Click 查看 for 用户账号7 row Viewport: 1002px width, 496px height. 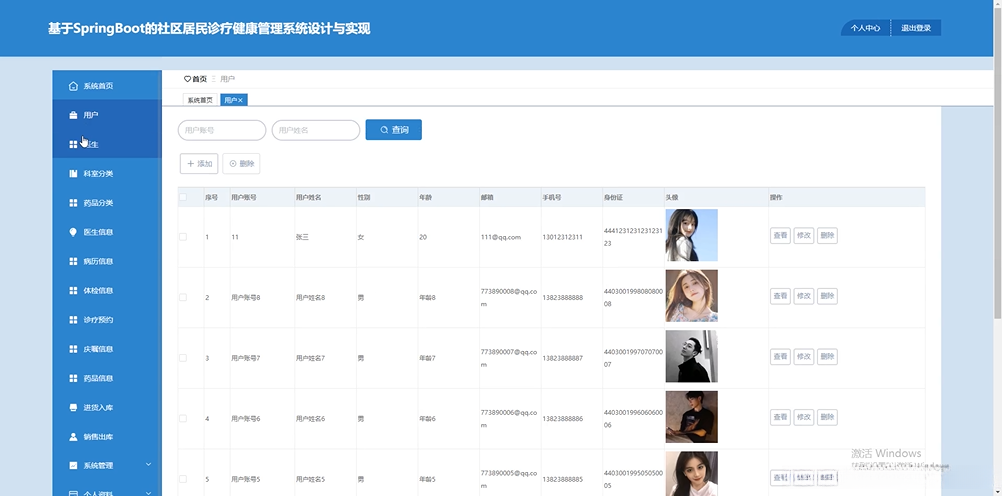(x=780, y=357)
